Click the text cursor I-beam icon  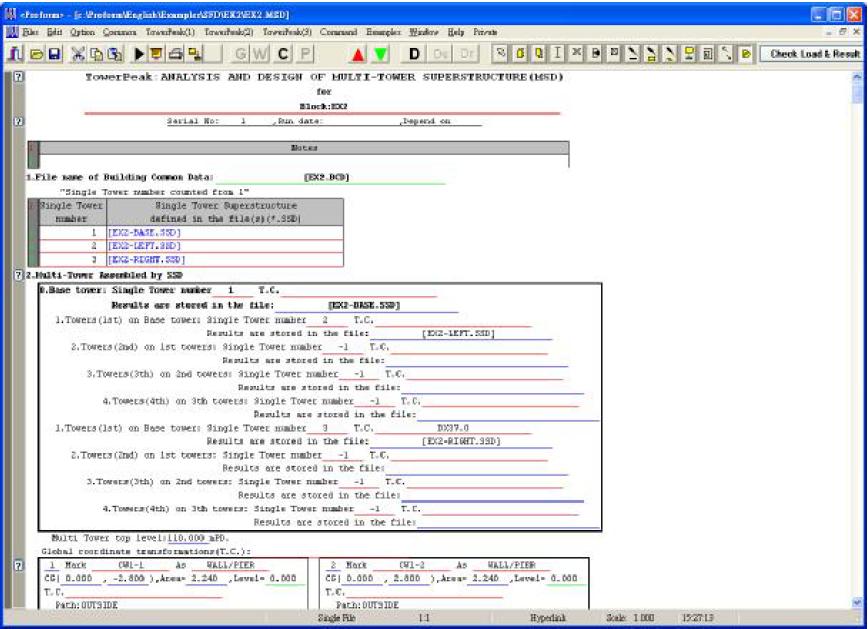click(557, 54)
